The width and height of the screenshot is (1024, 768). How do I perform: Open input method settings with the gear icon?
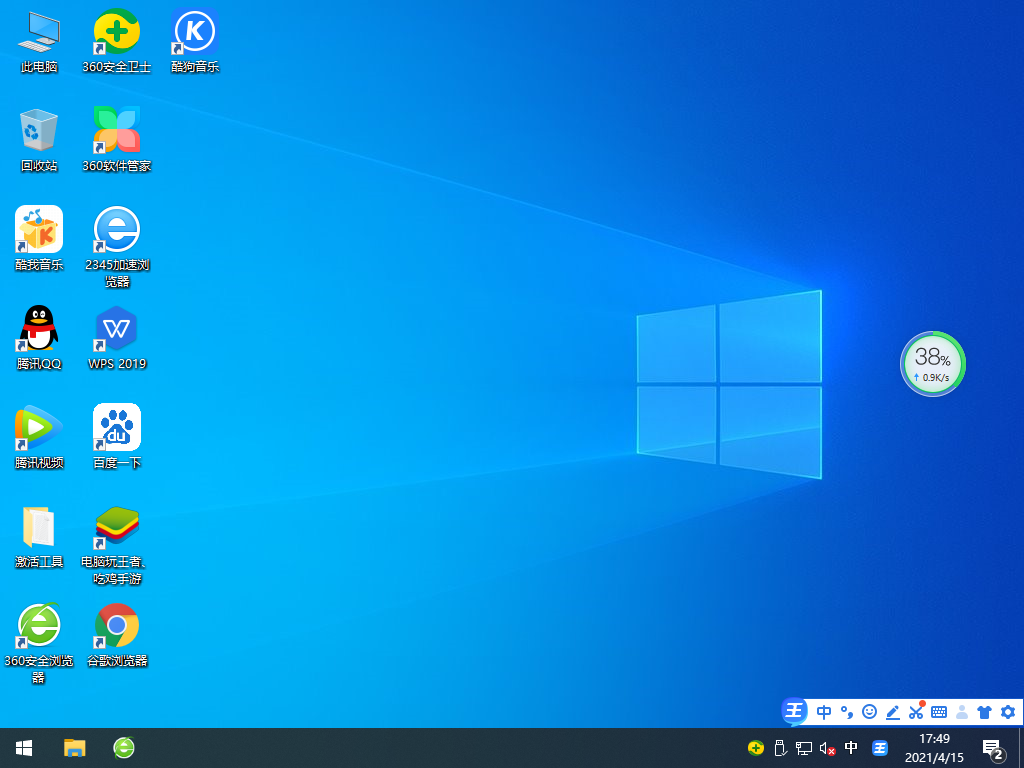pyautogui.click(x=1008, y=712)
